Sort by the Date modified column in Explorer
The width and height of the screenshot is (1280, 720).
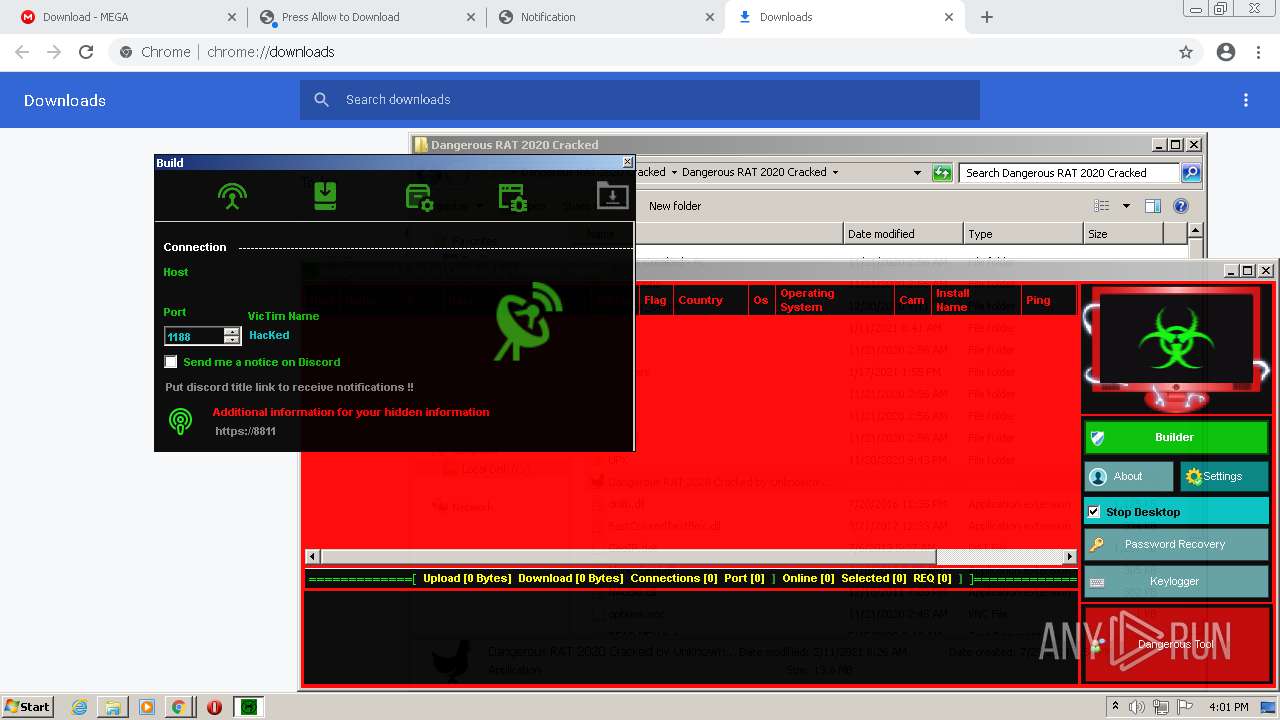click(903, 234)
